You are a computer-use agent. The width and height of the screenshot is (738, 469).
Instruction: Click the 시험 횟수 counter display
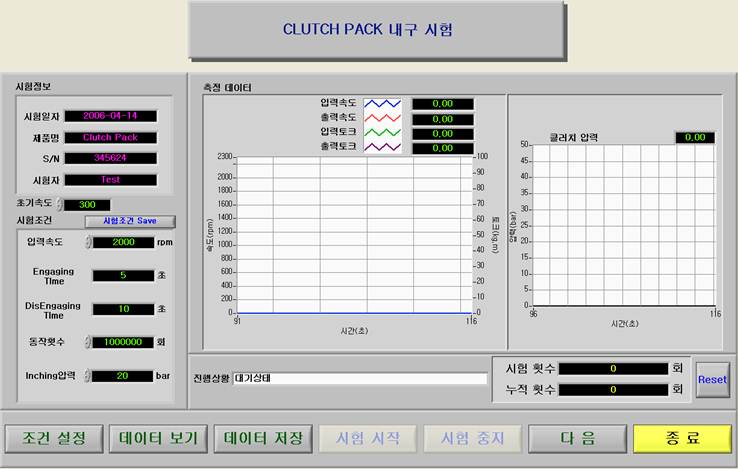point(613,368)
